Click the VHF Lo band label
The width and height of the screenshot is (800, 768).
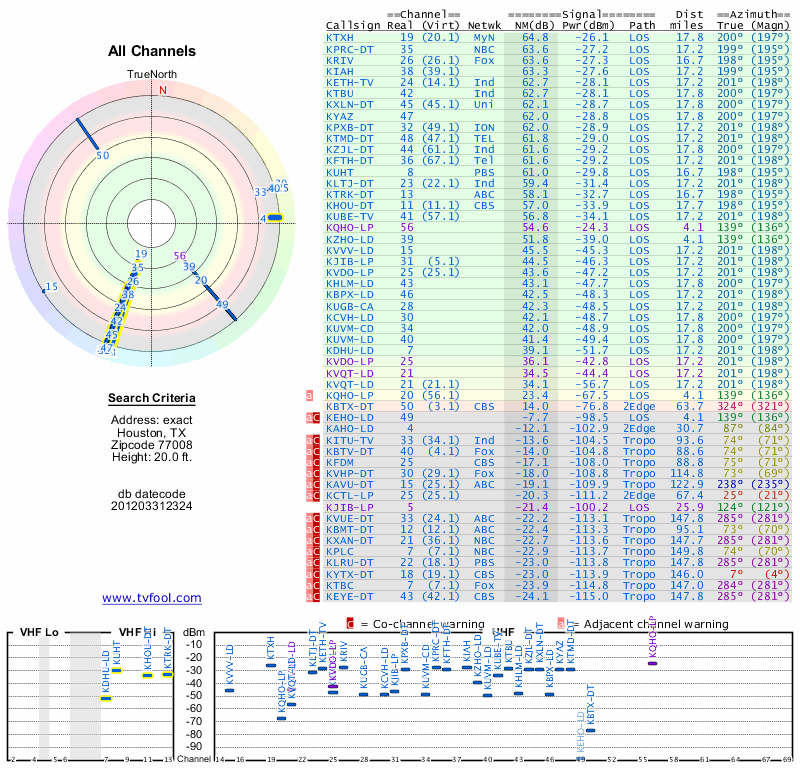coord(39,632)
